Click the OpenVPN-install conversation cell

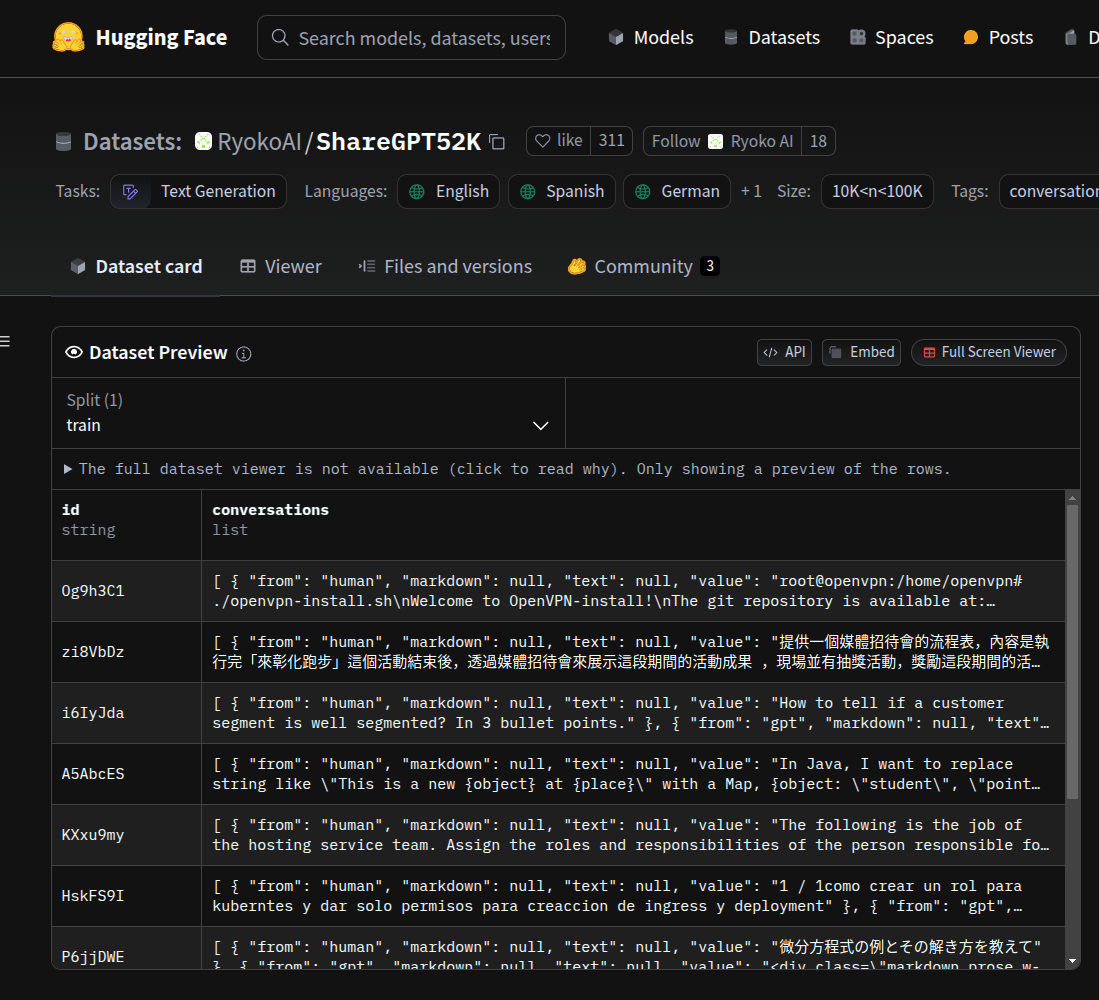point(633,591)
